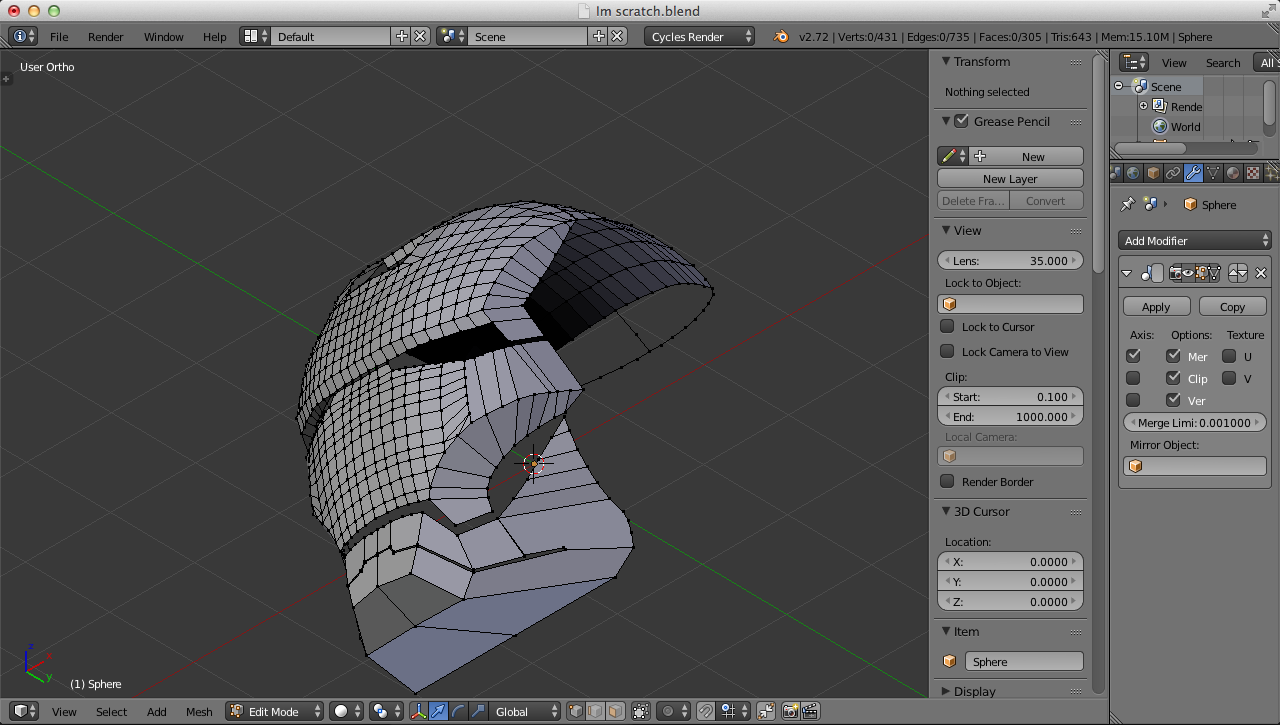Delete the Default screen layout
Viewport: 1280px width, 725px height.
tap(420, 36)
